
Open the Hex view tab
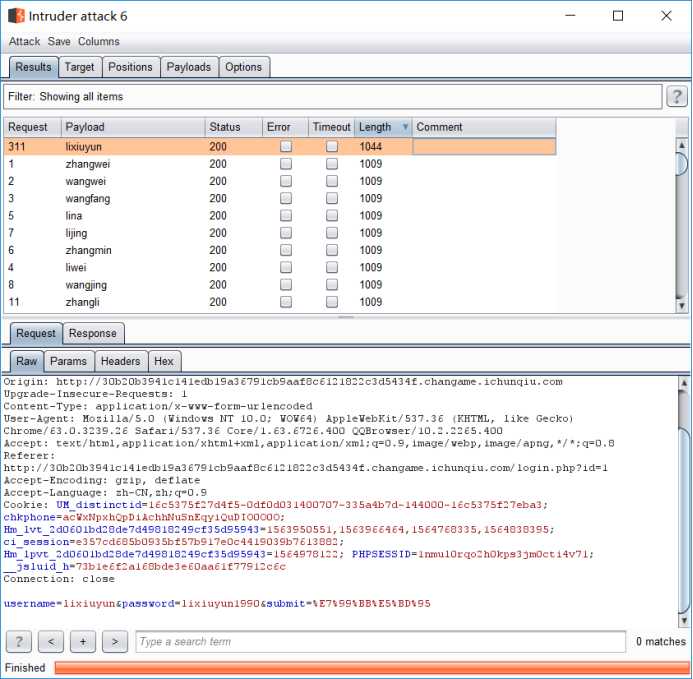pyautogui.click(x=164, y=361)
